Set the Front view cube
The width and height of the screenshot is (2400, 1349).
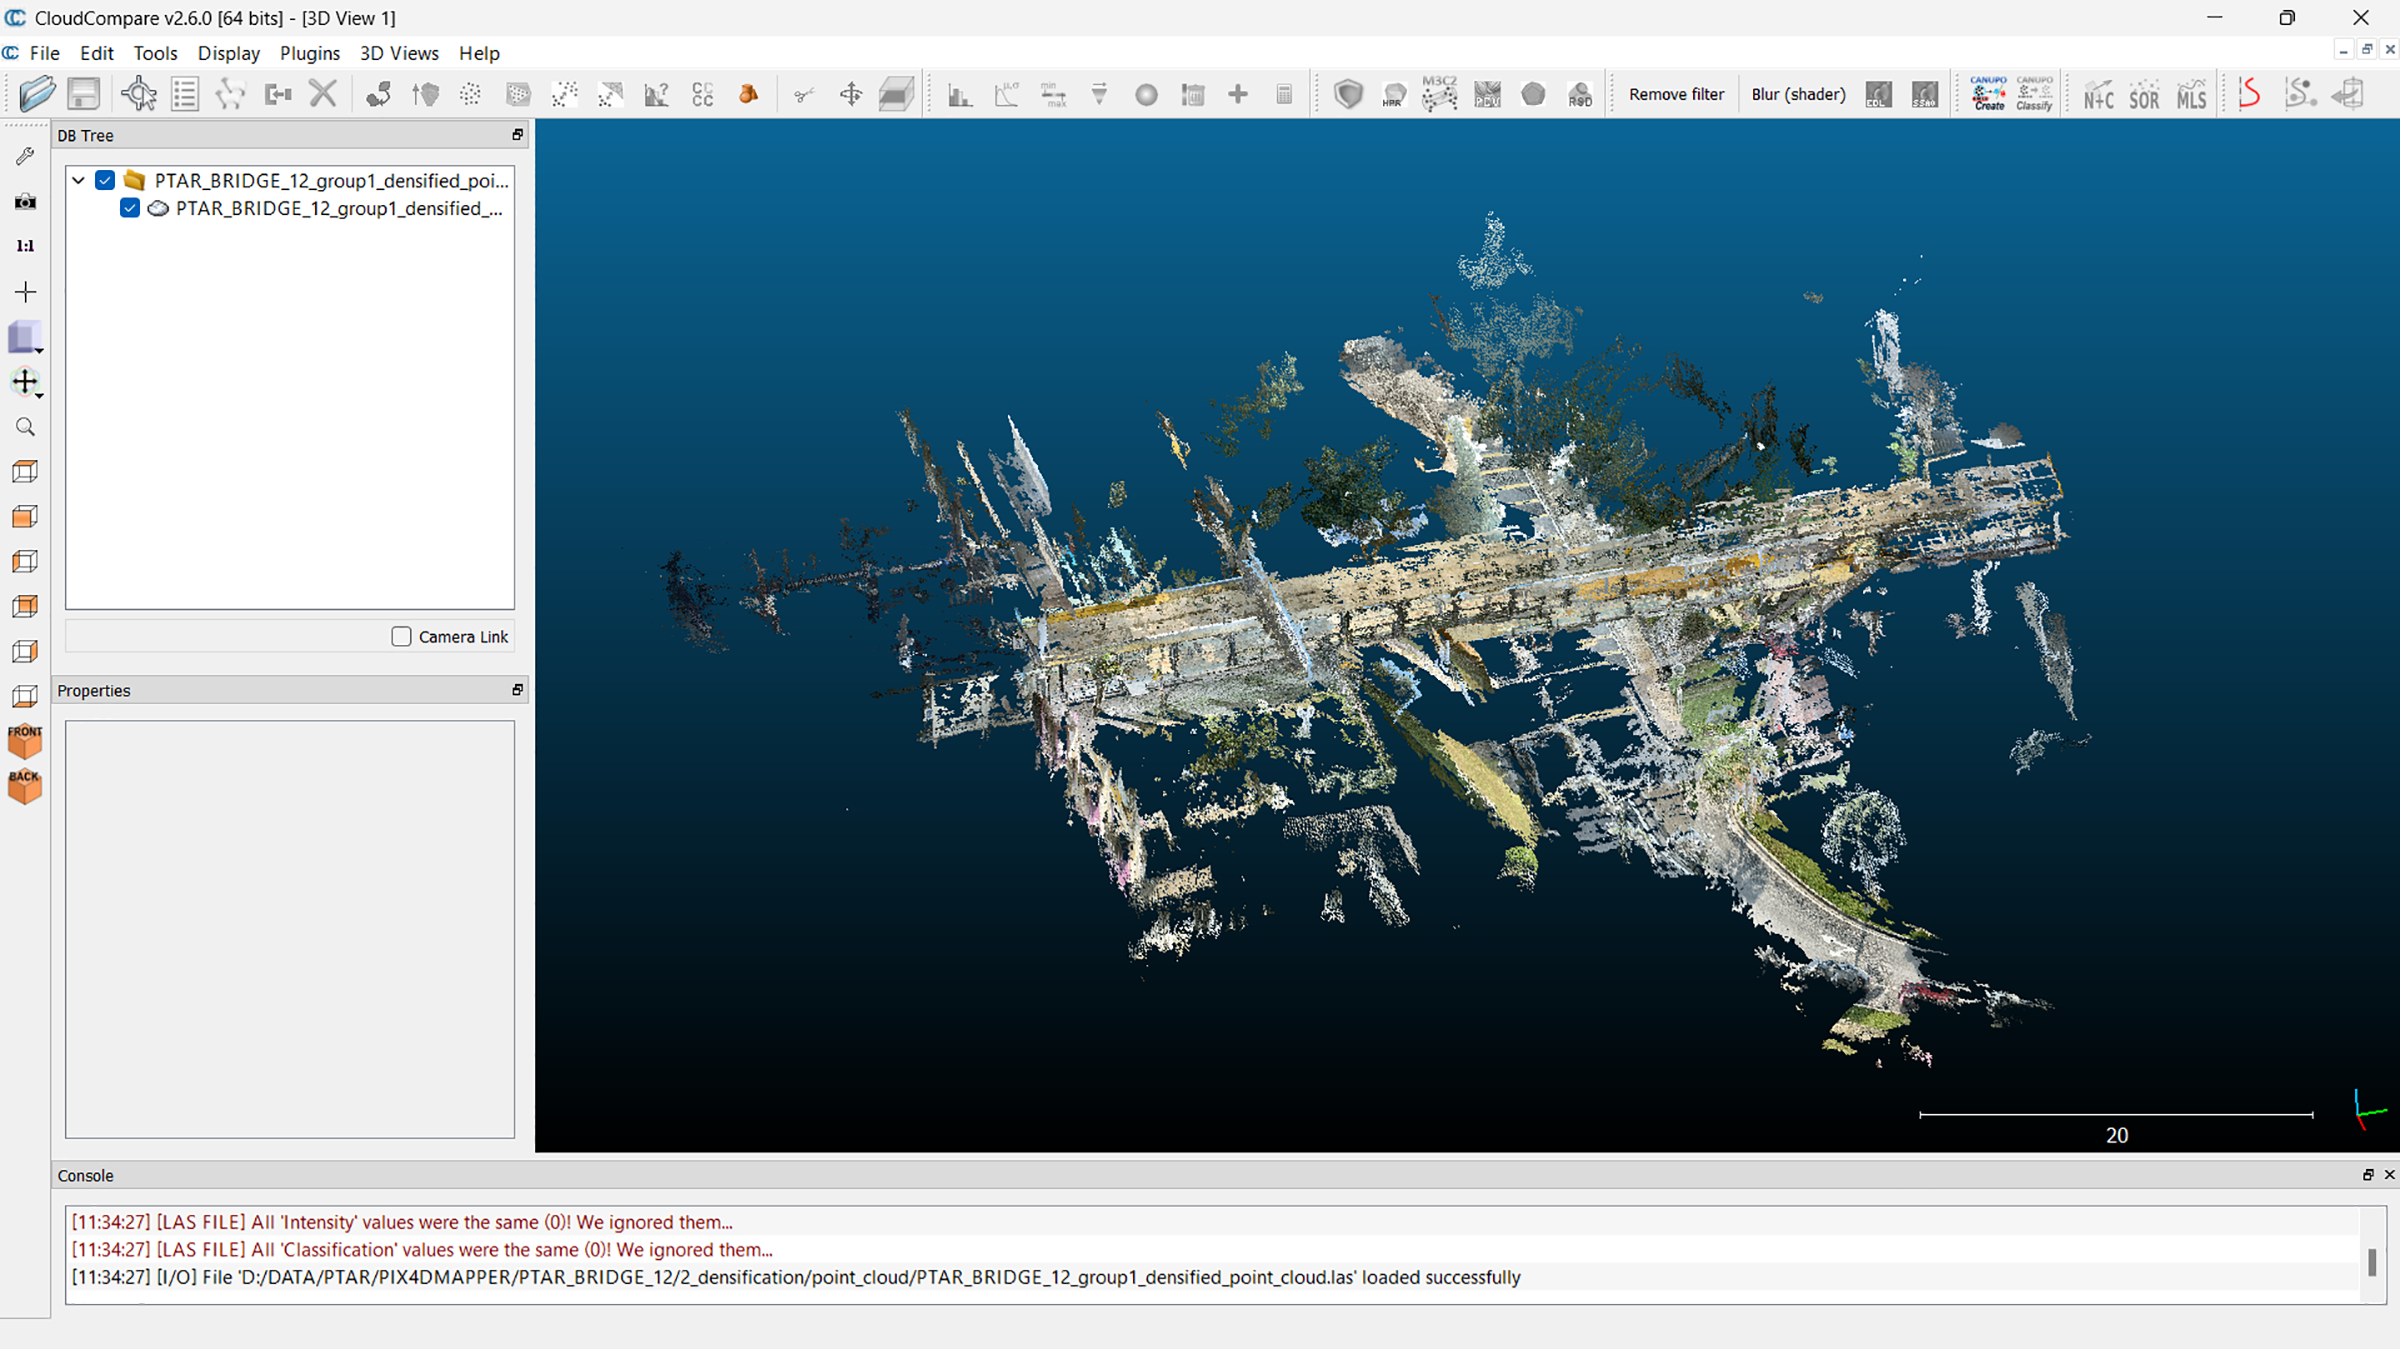pyautogui.click(x=25, y=741)
